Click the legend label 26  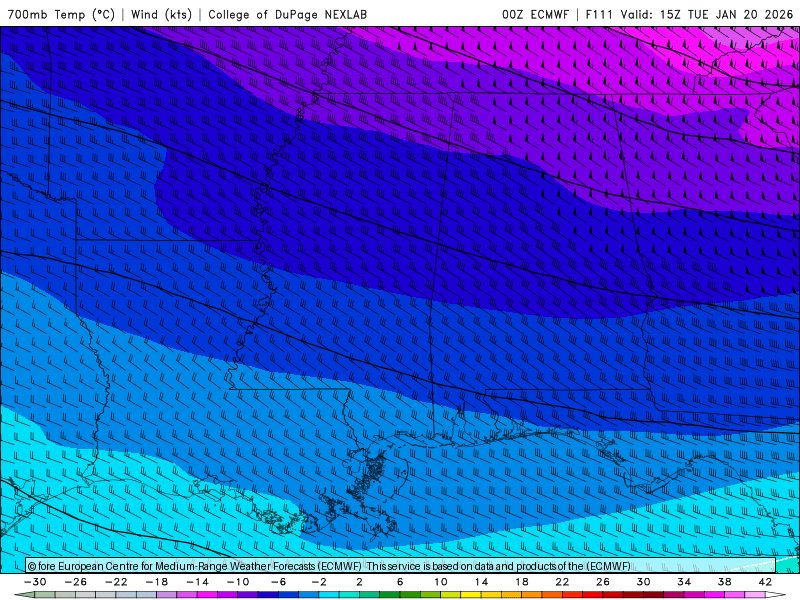(603, 582)
